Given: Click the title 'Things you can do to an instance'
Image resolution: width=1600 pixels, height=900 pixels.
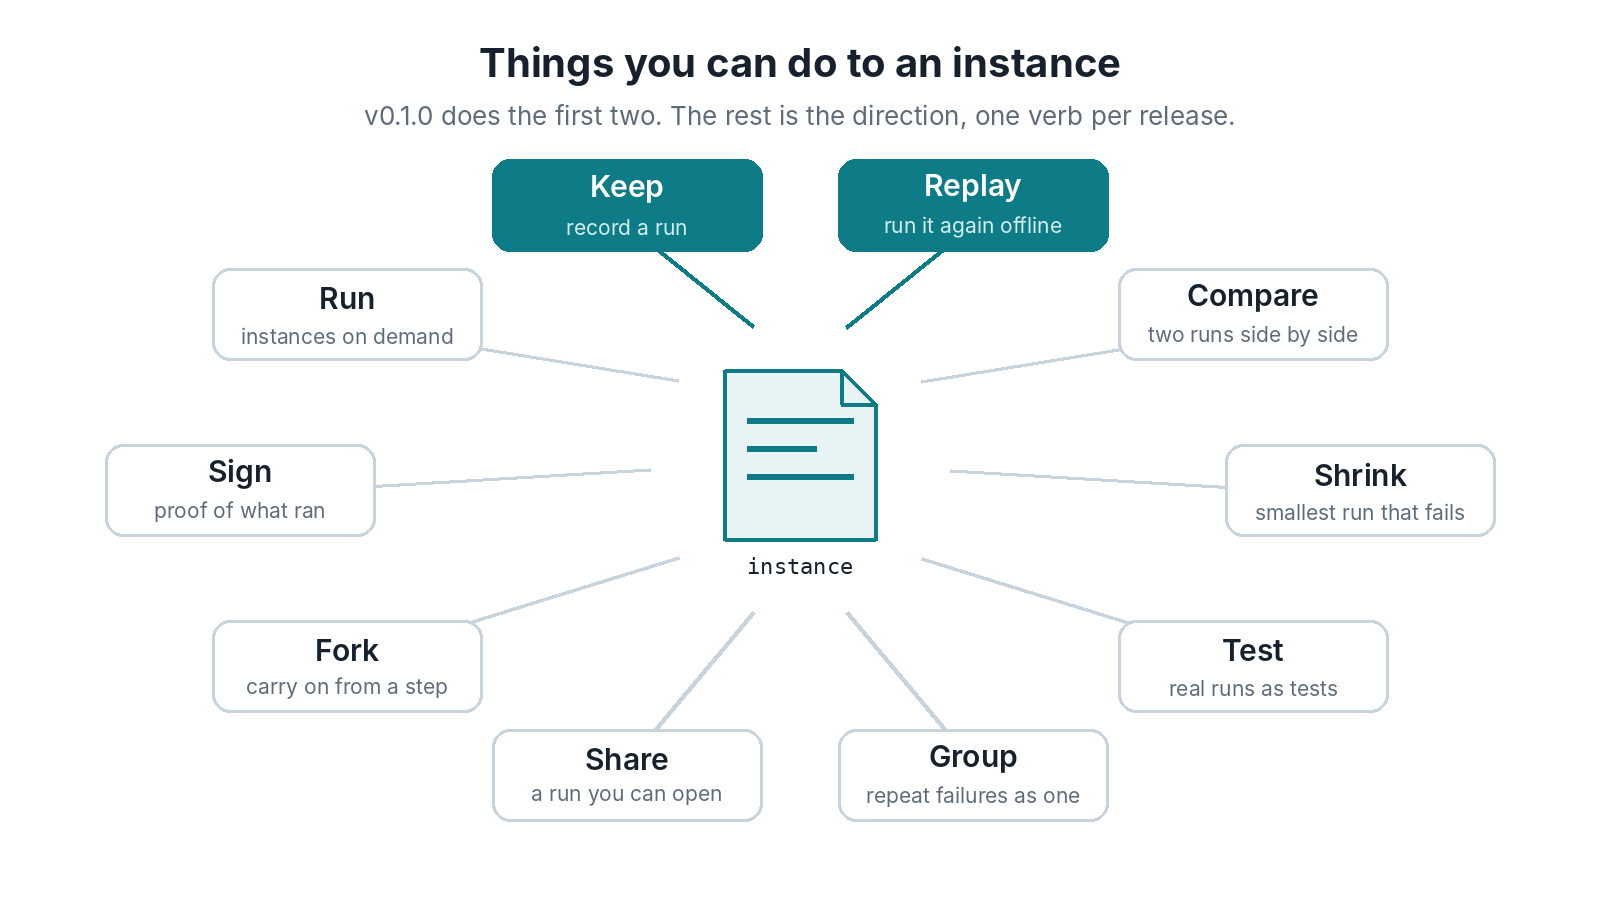Looking at the screenshot, I should tap(800, 63).
